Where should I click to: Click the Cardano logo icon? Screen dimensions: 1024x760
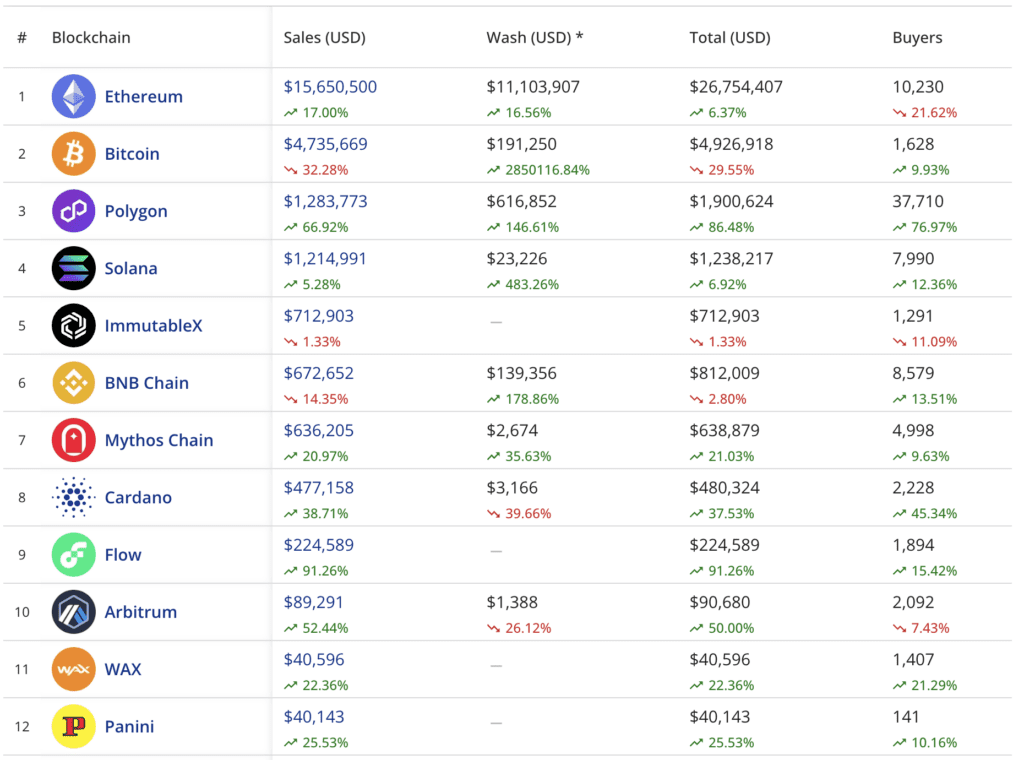(x=73, y=498)
